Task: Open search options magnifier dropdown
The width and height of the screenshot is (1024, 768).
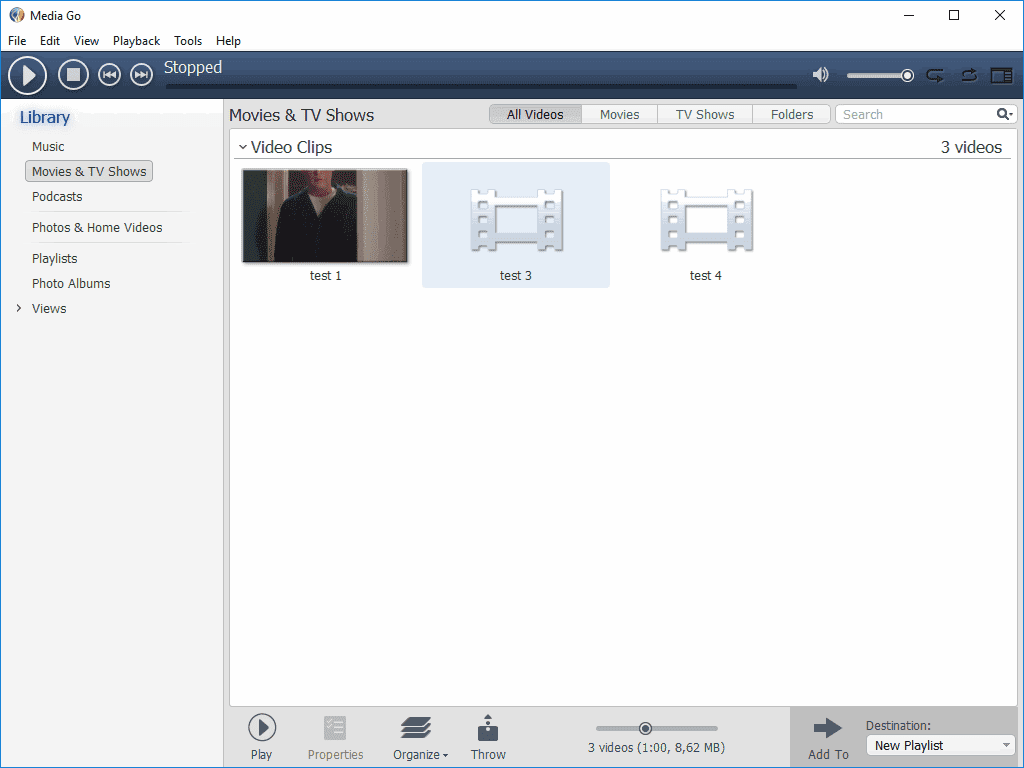Action: click(x=1005, y=114)
